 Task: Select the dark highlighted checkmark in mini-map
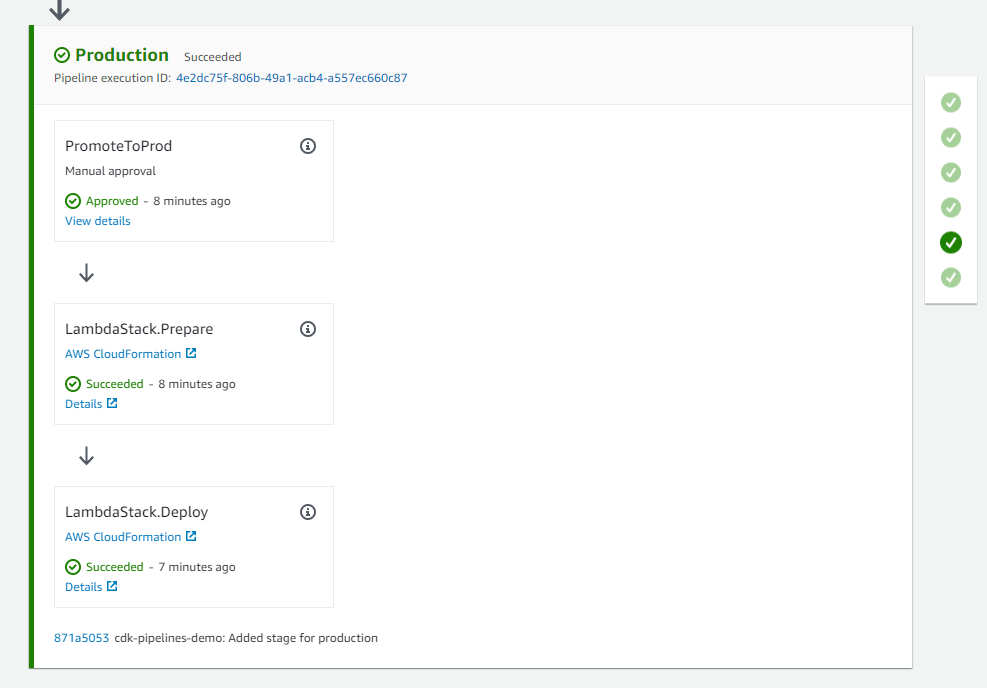950,242
